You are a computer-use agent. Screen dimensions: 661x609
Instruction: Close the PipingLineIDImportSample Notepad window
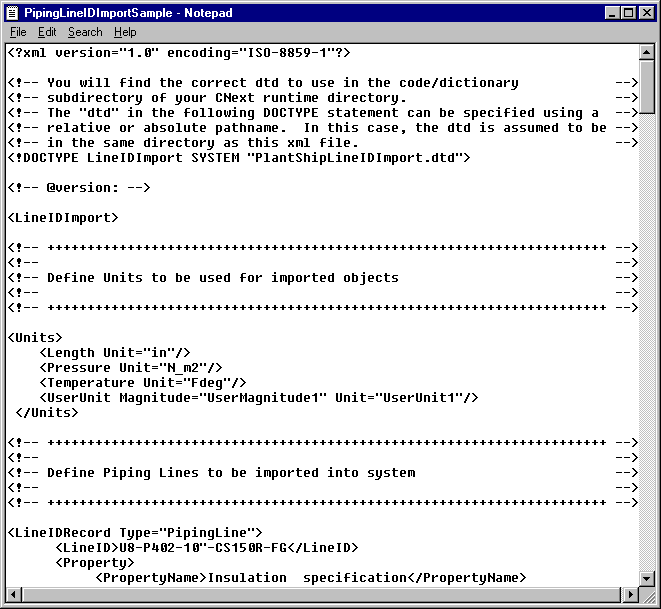tap(647, 13)
